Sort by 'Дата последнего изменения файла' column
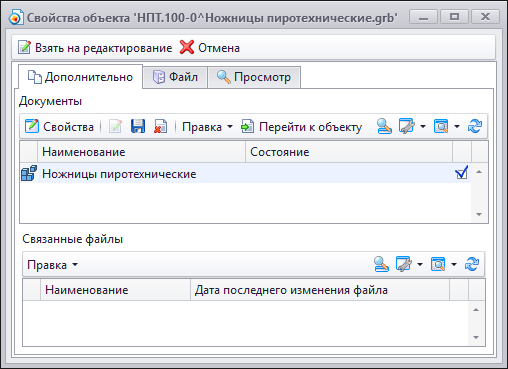Viewport: 508px width, 369px height. [x=320, y=290]
